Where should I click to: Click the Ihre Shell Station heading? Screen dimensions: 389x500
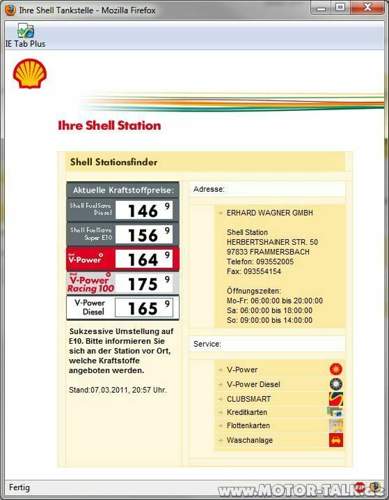109,126
